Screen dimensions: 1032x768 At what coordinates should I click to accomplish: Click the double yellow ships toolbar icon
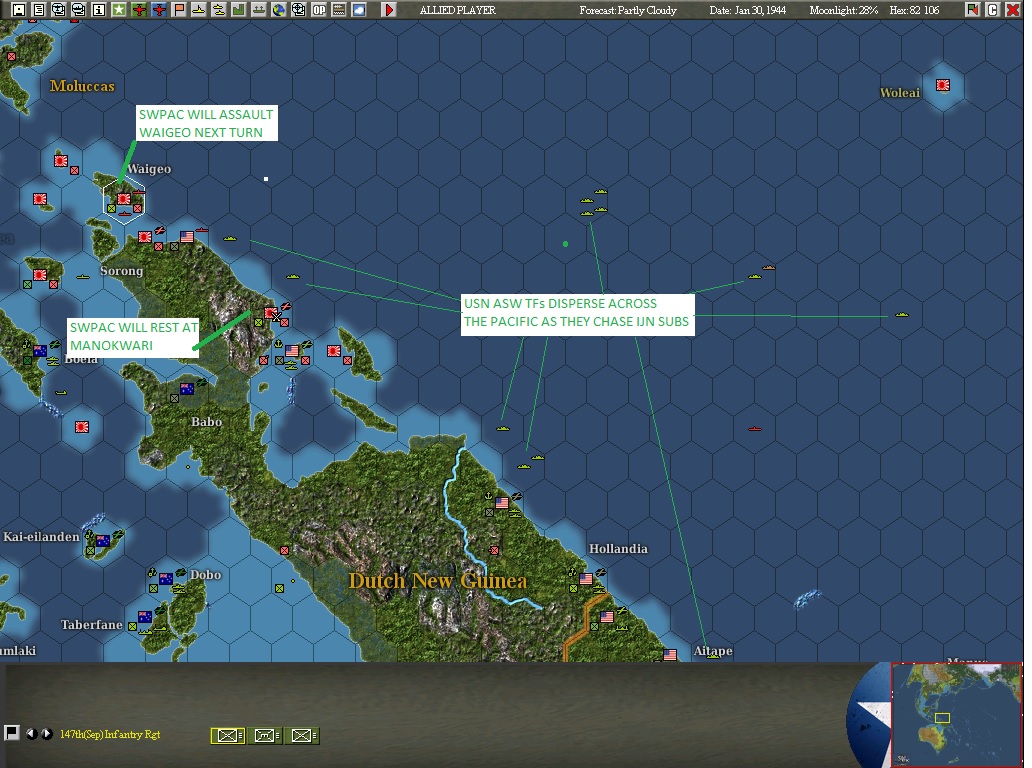click(219, 10)
